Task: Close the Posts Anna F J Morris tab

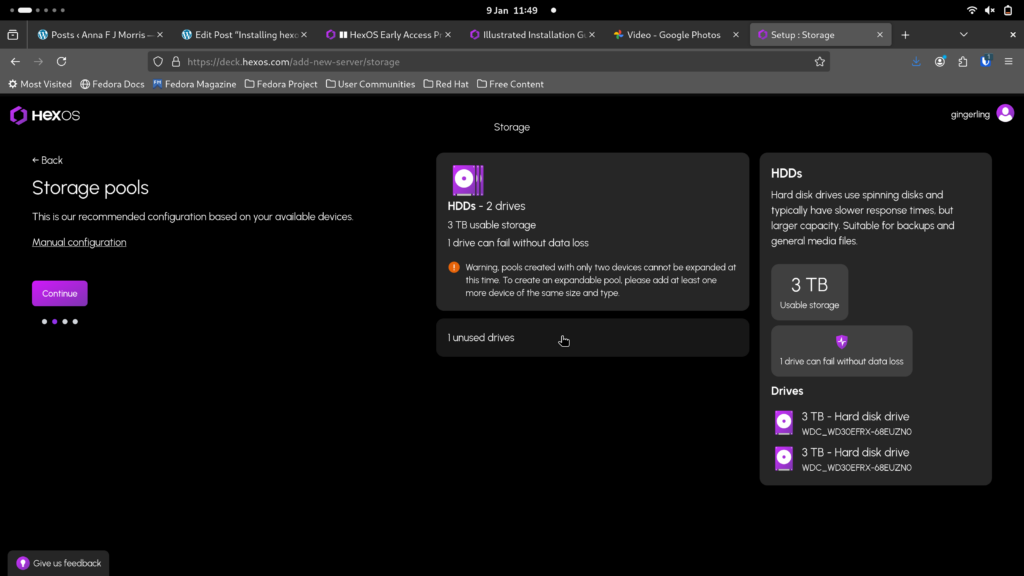Action: [159, 35]
